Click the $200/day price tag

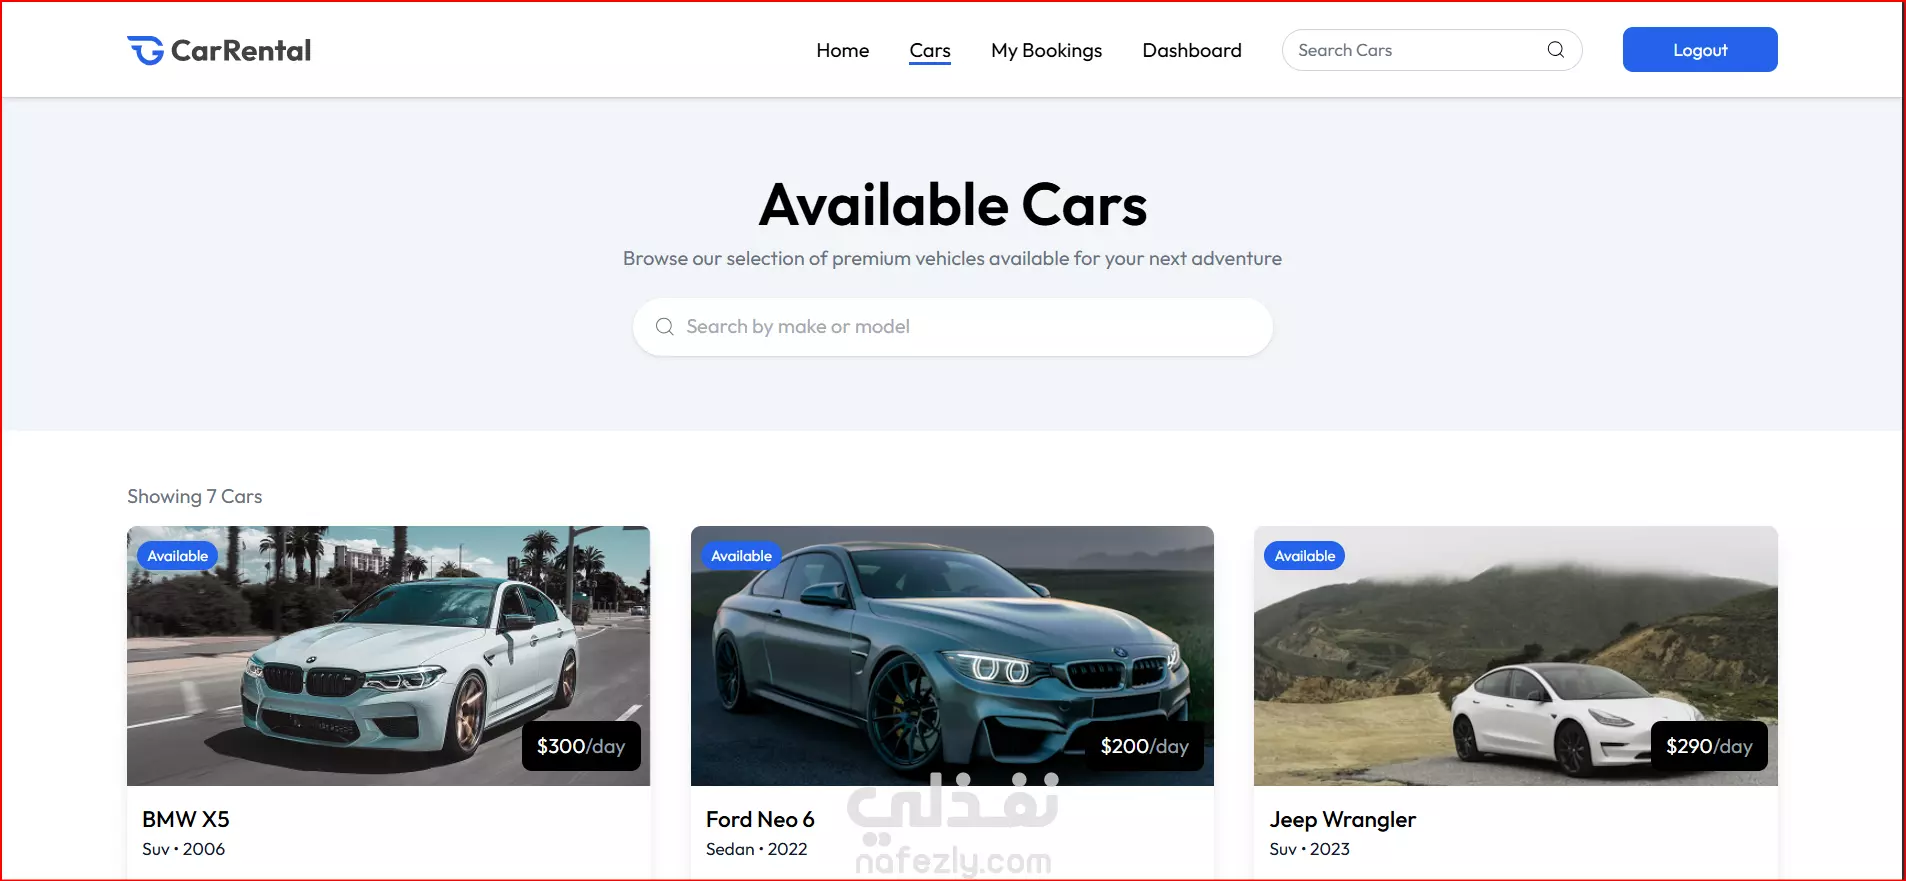[x=1144, y=746]
